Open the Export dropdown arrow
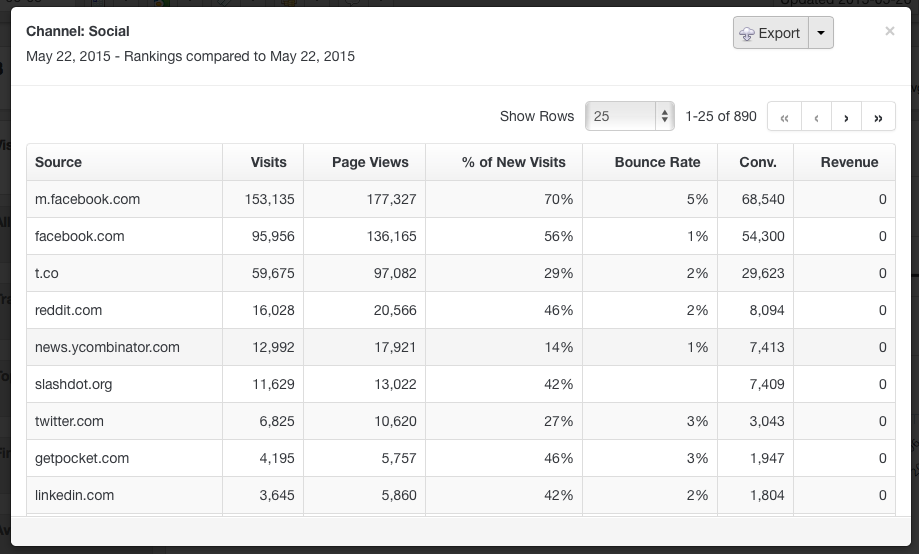919x554 pixels. tap(820, 33)
